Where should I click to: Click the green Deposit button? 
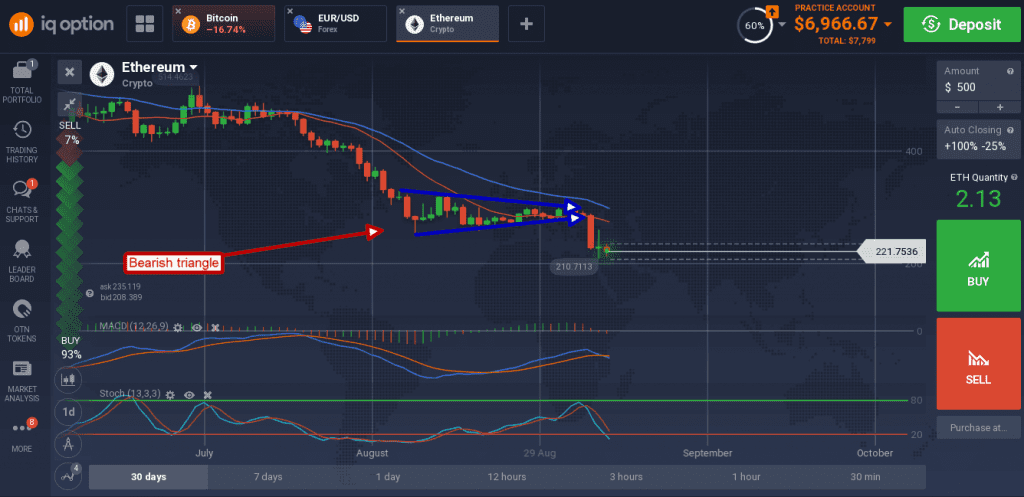pyautogui.click(x=960, y=25)
